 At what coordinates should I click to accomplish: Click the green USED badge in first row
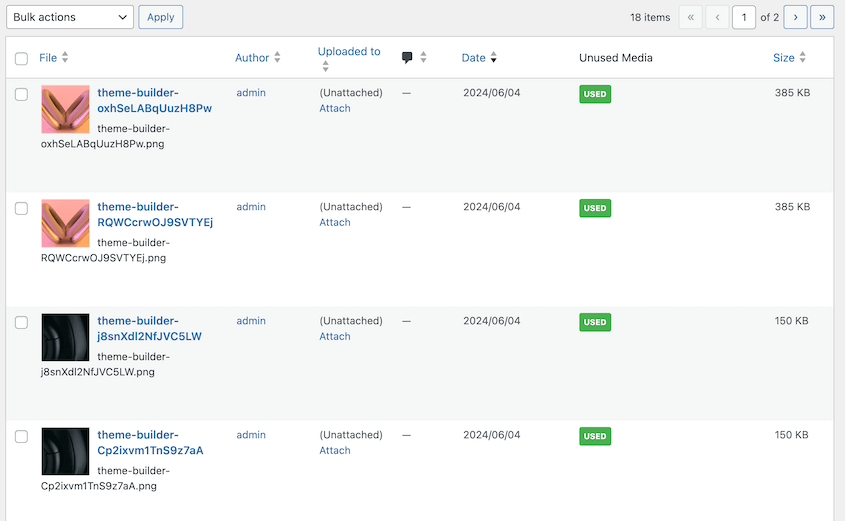pos(595,94)
